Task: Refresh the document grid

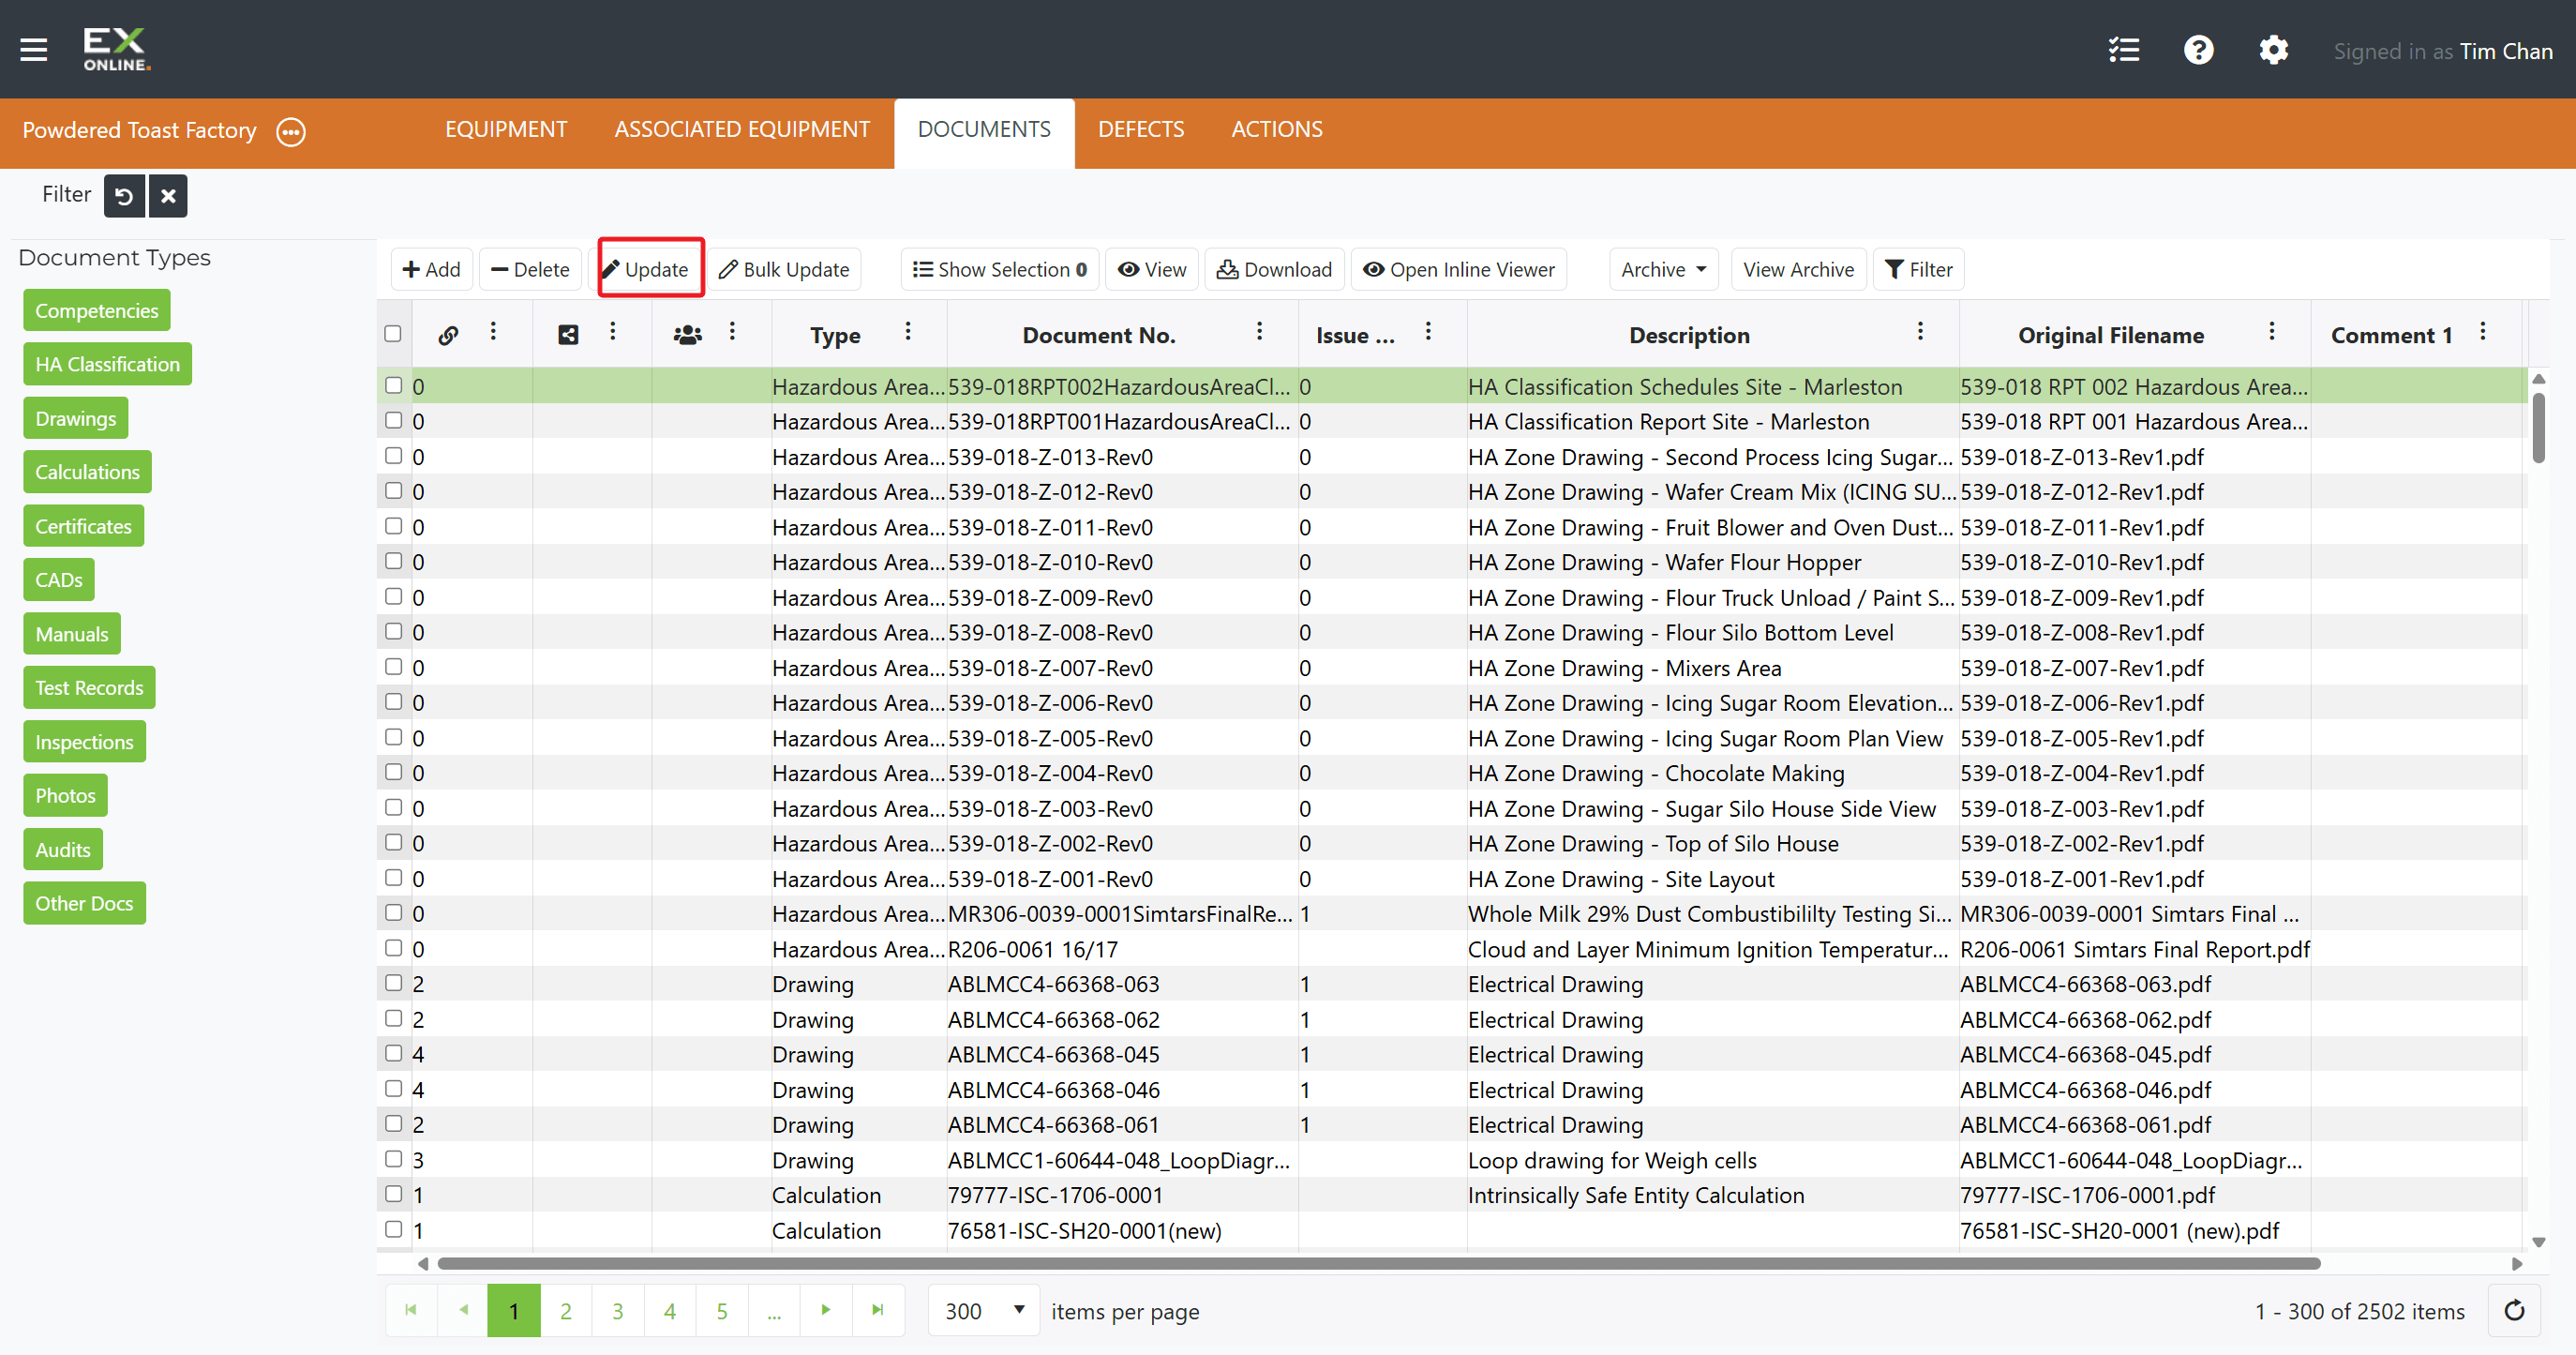Action: click(x=2514, y=1310)
